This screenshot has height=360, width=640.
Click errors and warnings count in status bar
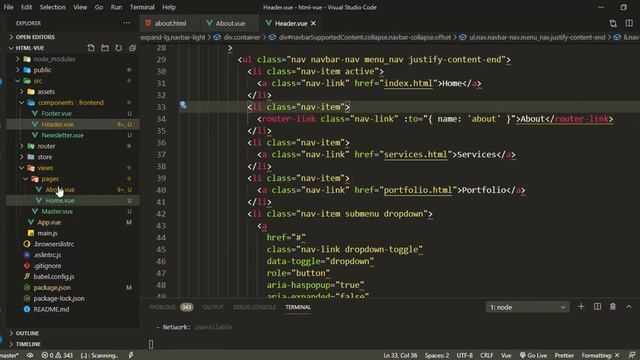click(x=57, y=355)
